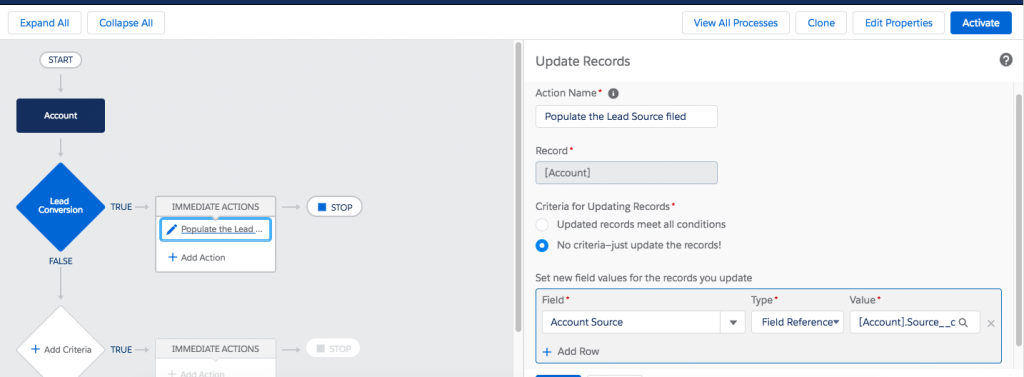1024x377 pixels.
Task: Click the Action Name input field
Action: point(626,116)
